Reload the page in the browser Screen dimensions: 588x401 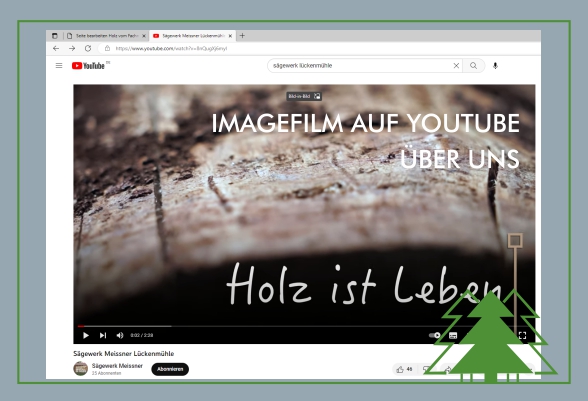[x=88, y=48]
